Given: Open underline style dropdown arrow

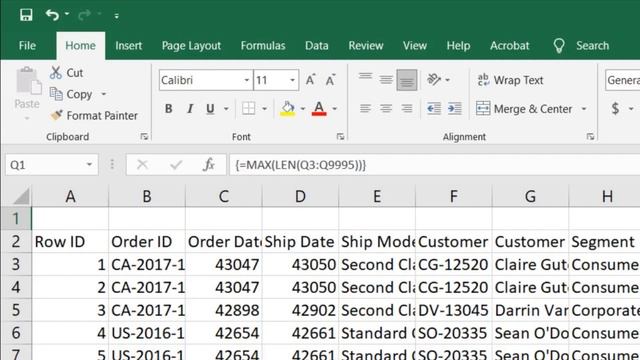Looking at the screenshot, I should coord(226,109).
